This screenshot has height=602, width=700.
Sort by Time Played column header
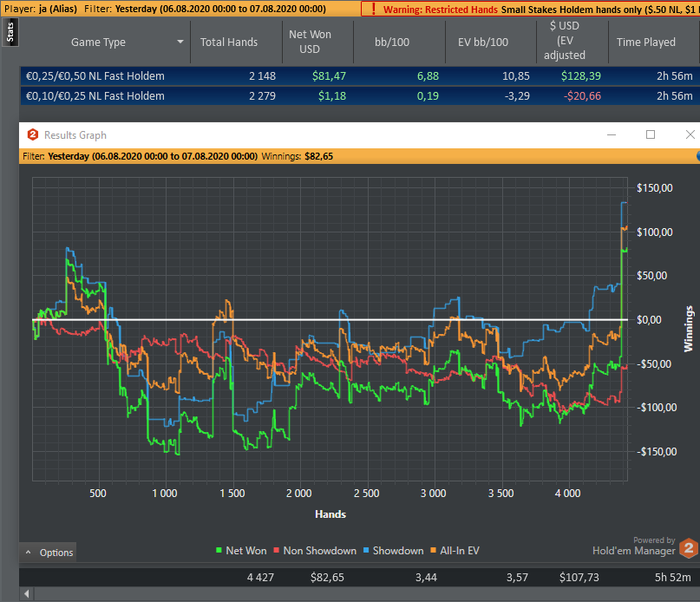pyautogui.click(x=646, y=42)
